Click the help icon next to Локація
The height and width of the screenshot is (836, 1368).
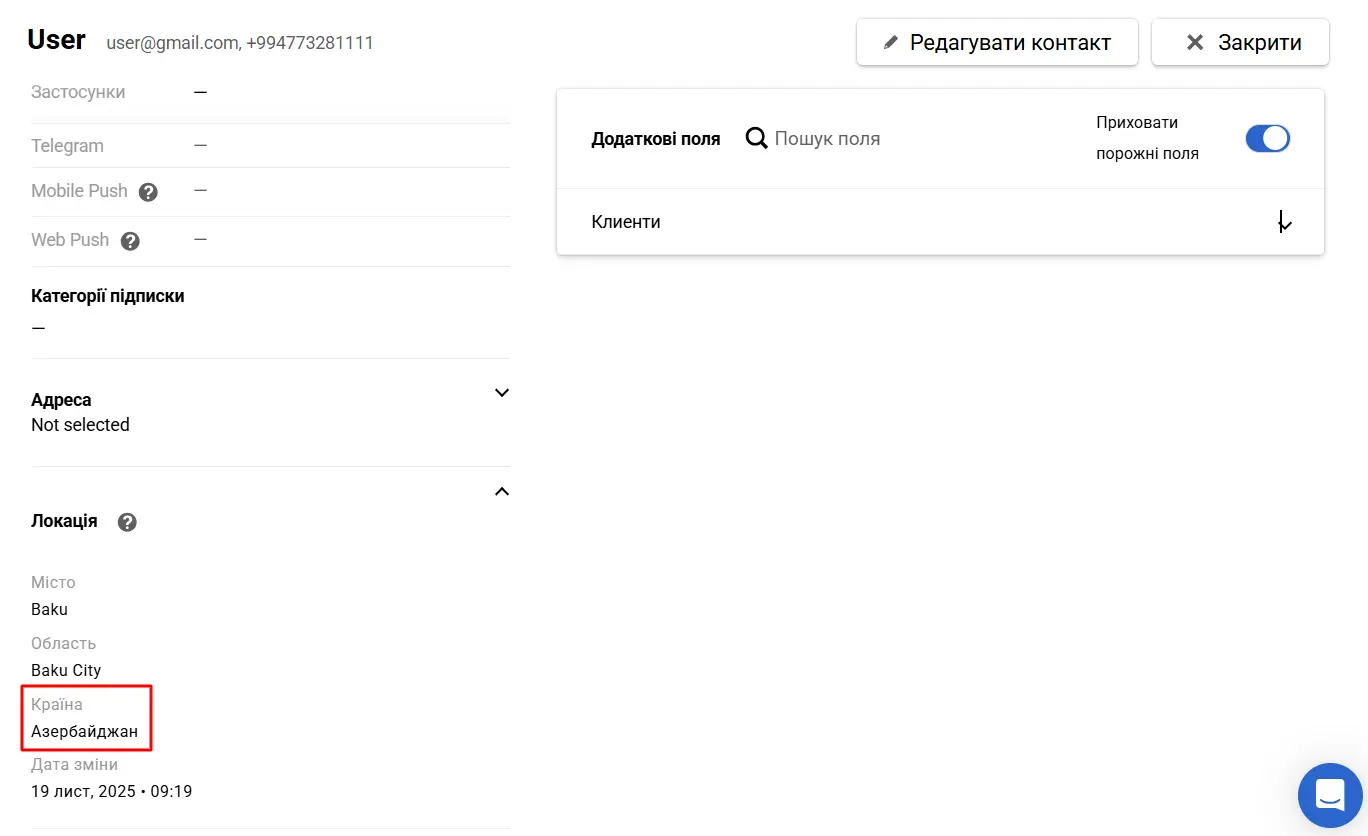126,521
